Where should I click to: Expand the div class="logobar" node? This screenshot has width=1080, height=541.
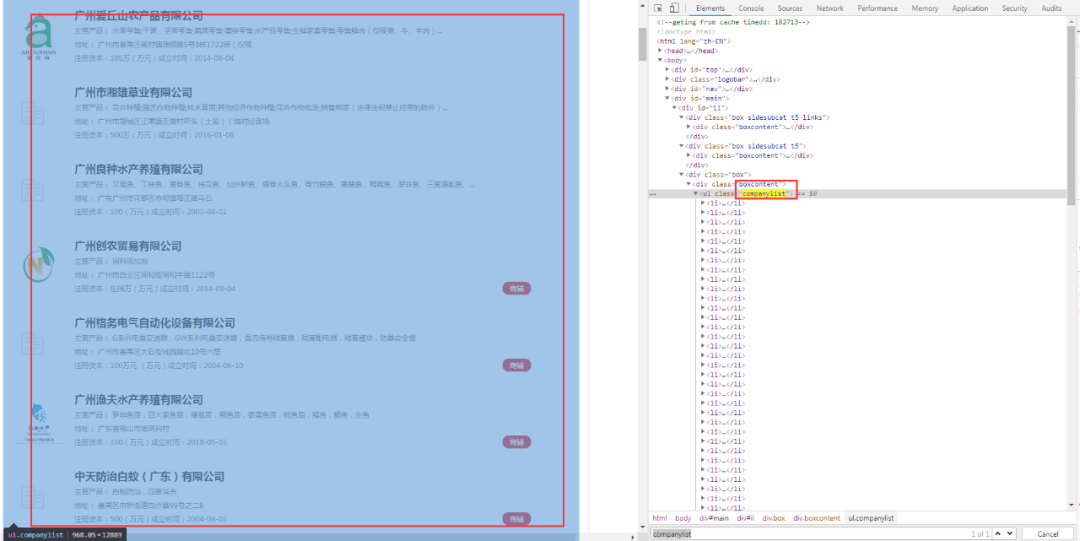click(x=667, y=79)
